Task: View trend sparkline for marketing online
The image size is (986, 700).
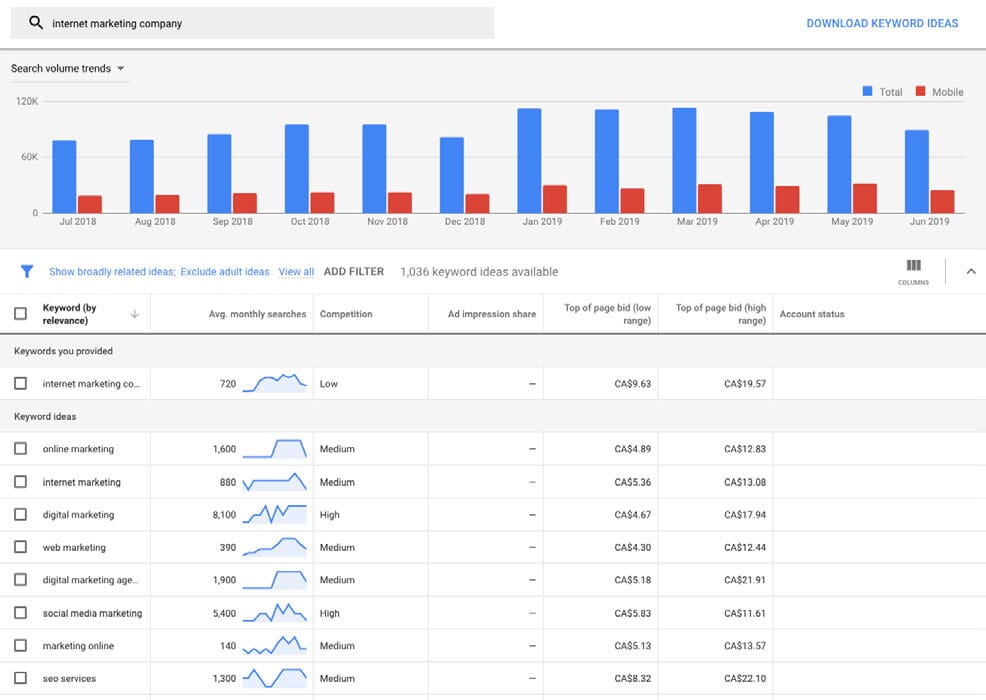Action: tap(275, 645)
